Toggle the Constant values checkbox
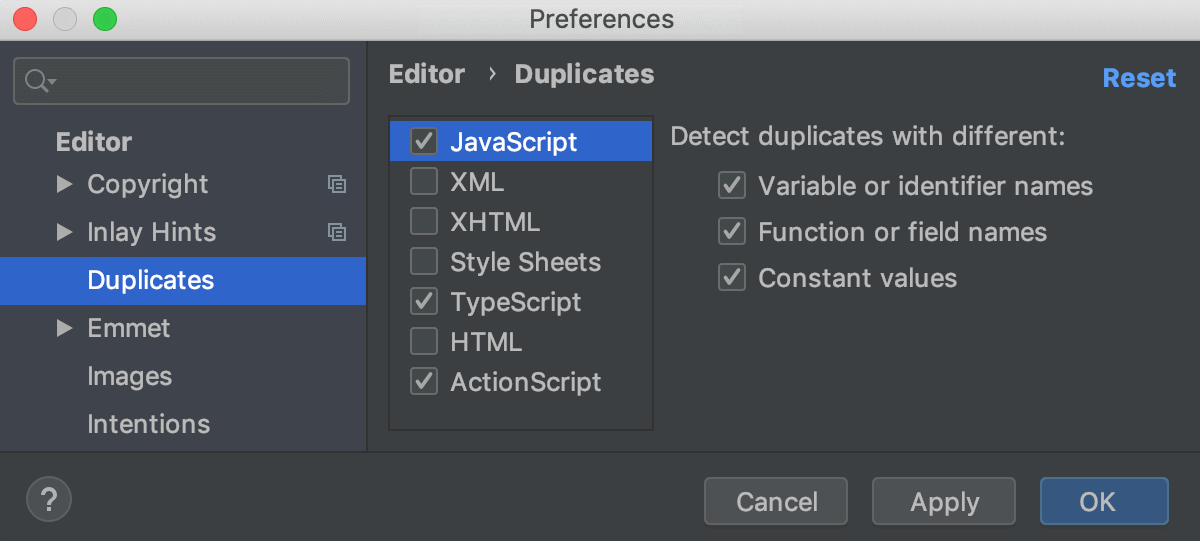1200x541 pixels. (x=732, y=278)
